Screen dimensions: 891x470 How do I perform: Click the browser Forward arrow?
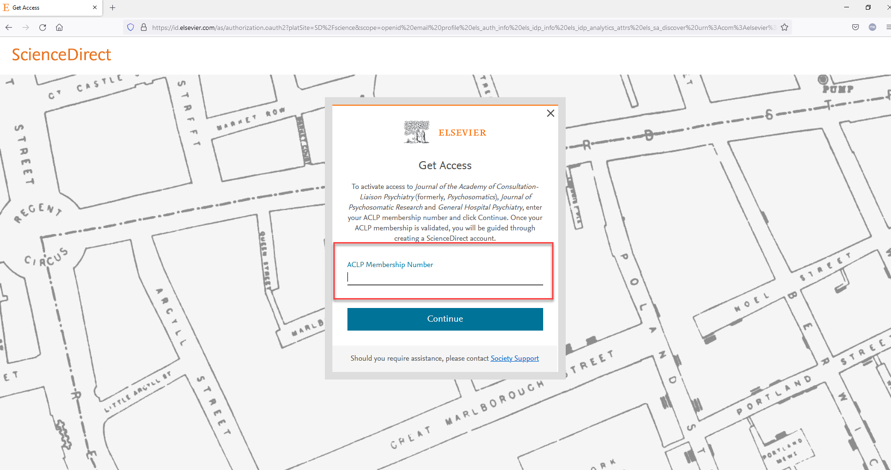coord(25,27)
